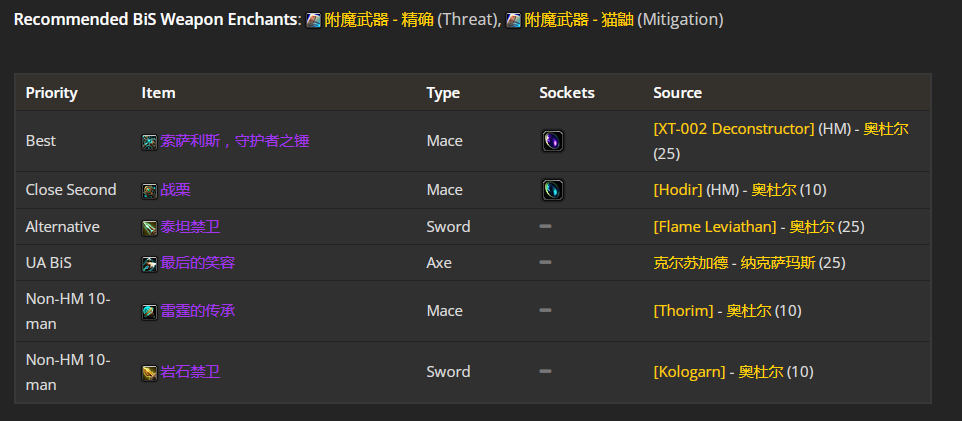
Task: Click the 最后的笑容 axe item icon
Action: click(x=149, y=264)
